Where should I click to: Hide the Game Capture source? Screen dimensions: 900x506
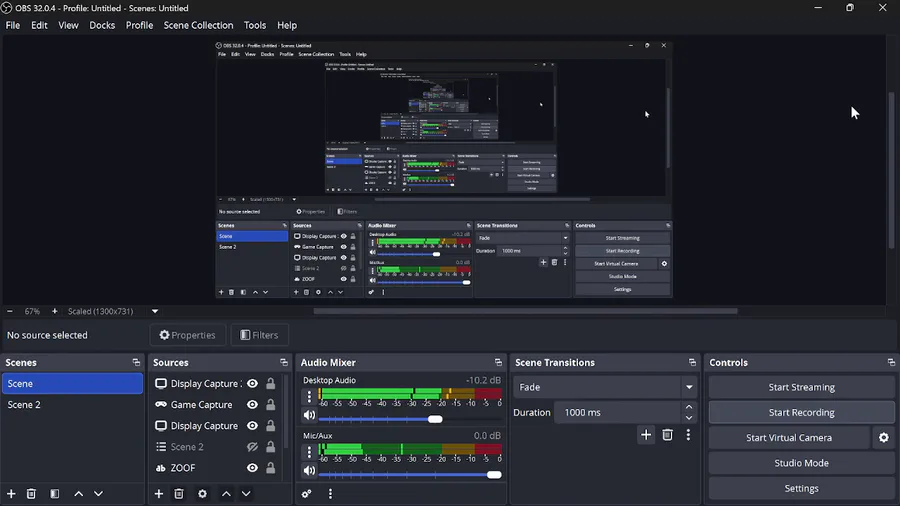pos(252,405)
